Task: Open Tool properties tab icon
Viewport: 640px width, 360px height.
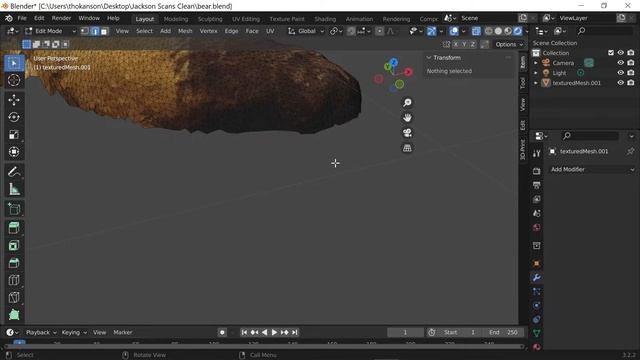Action: tap(536, 153)
